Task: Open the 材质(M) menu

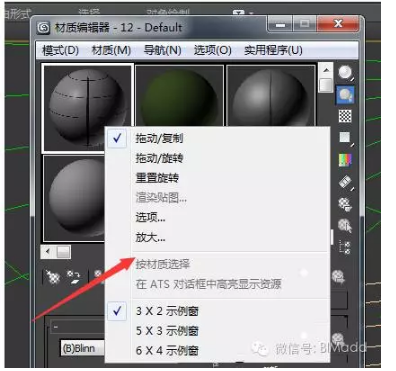Action: (111, 50)
